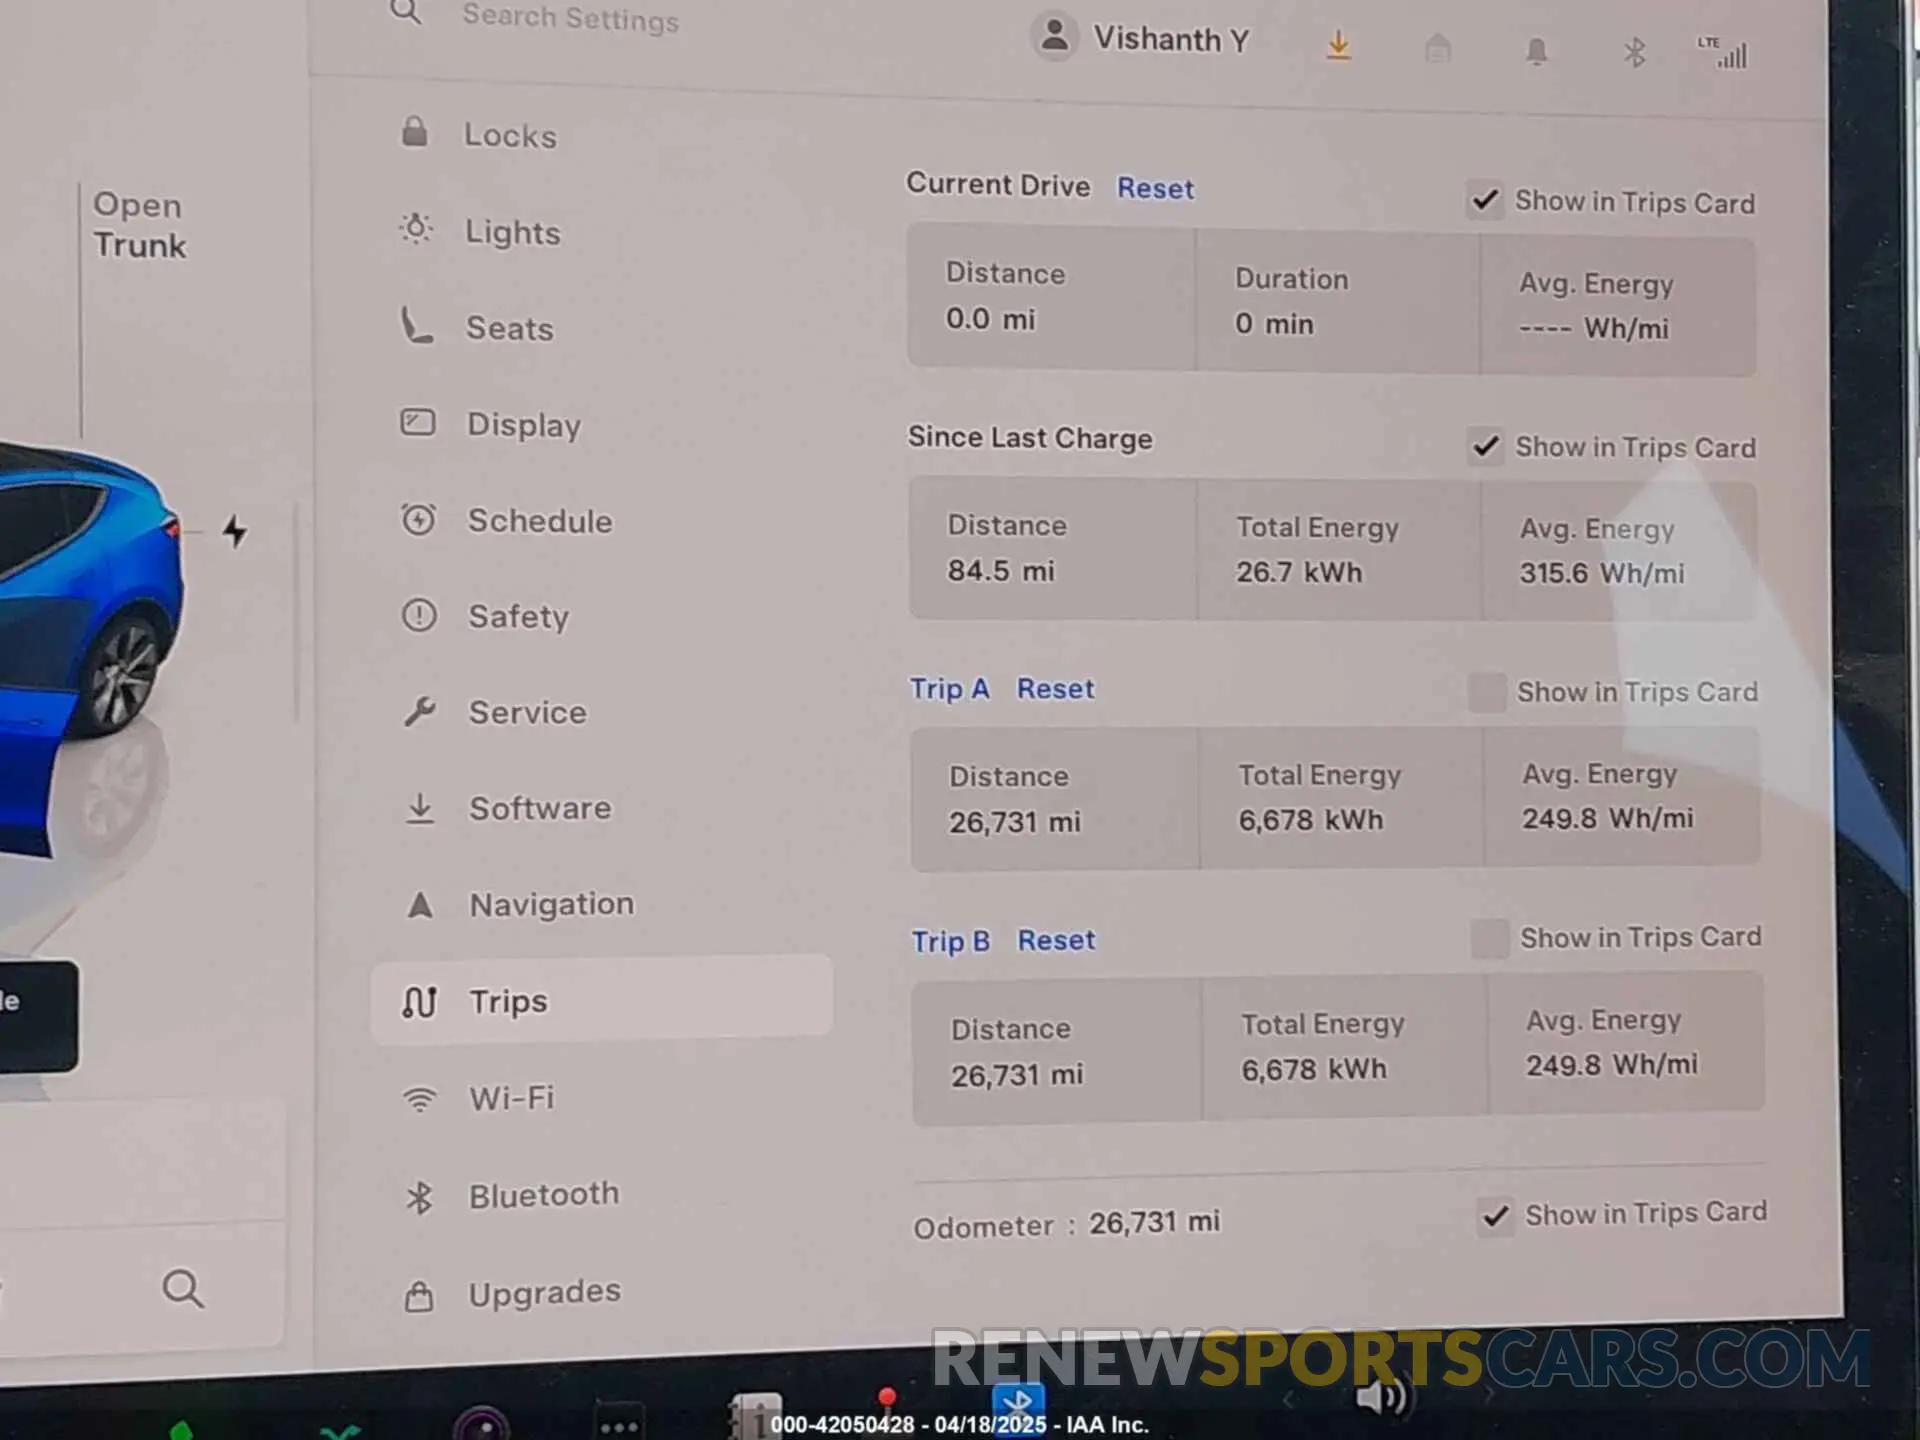Reset Trip B
Image resolution: width=1920 pixels, height=1440 pixels.
1056,940
